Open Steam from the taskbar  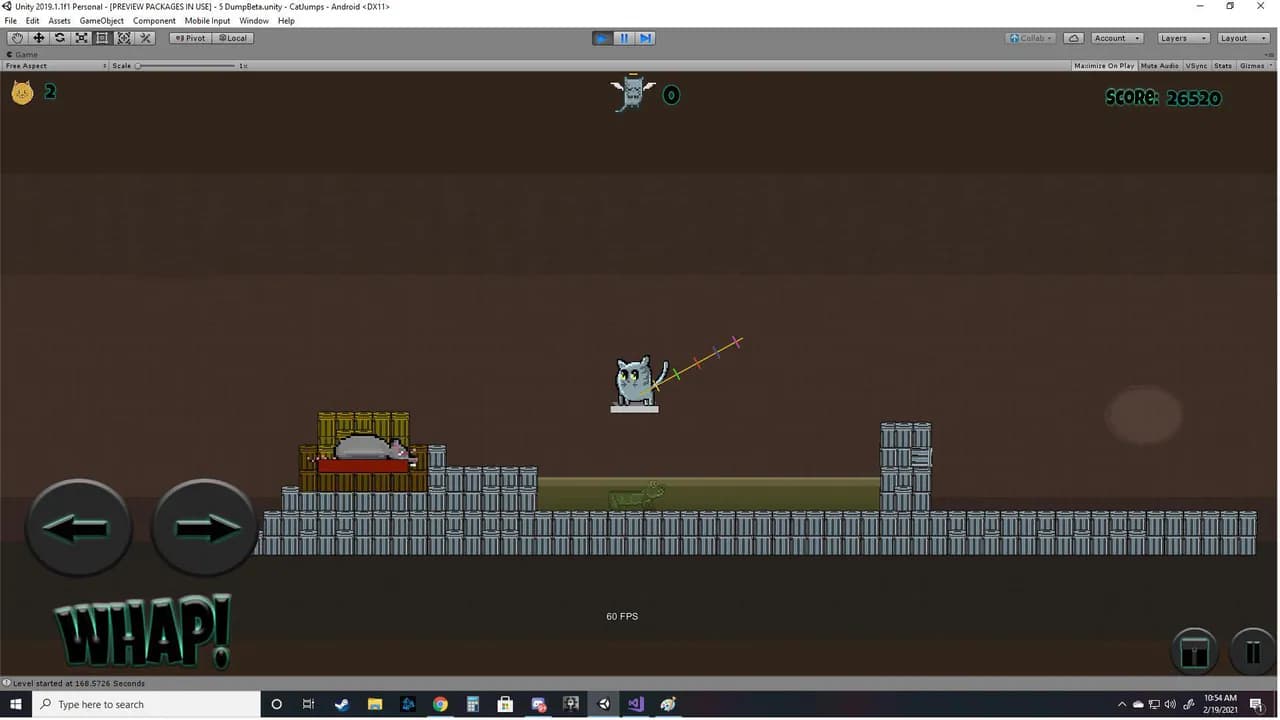click(341, 704)
